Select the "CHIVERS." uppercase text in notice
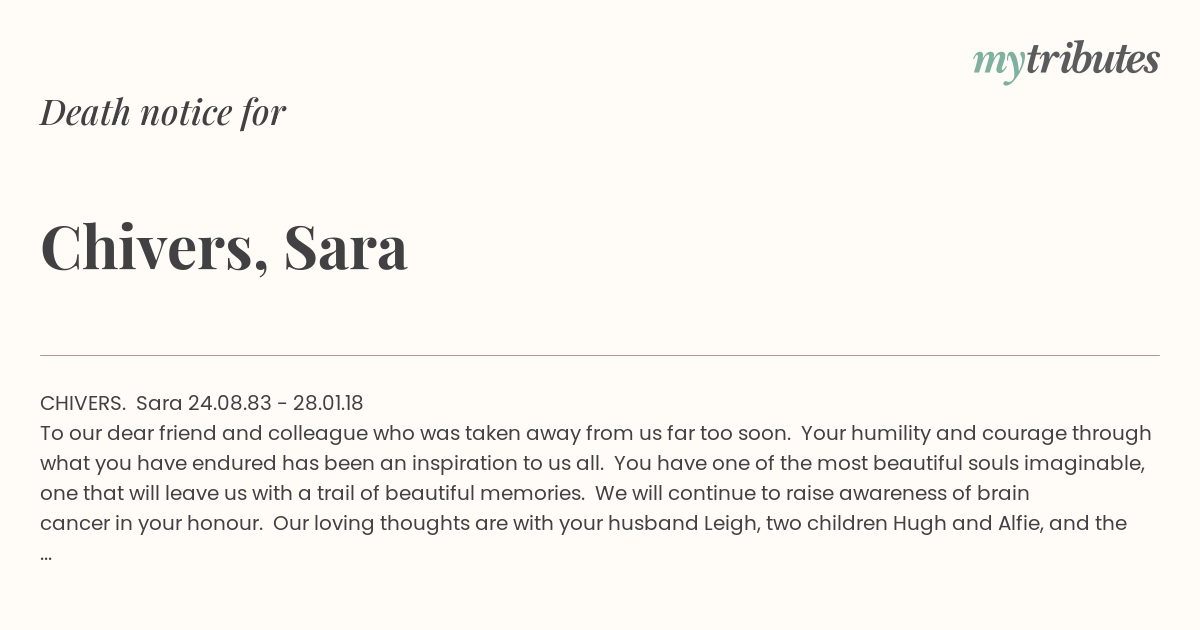The image size is (1200, 630). tap(83, 403)
